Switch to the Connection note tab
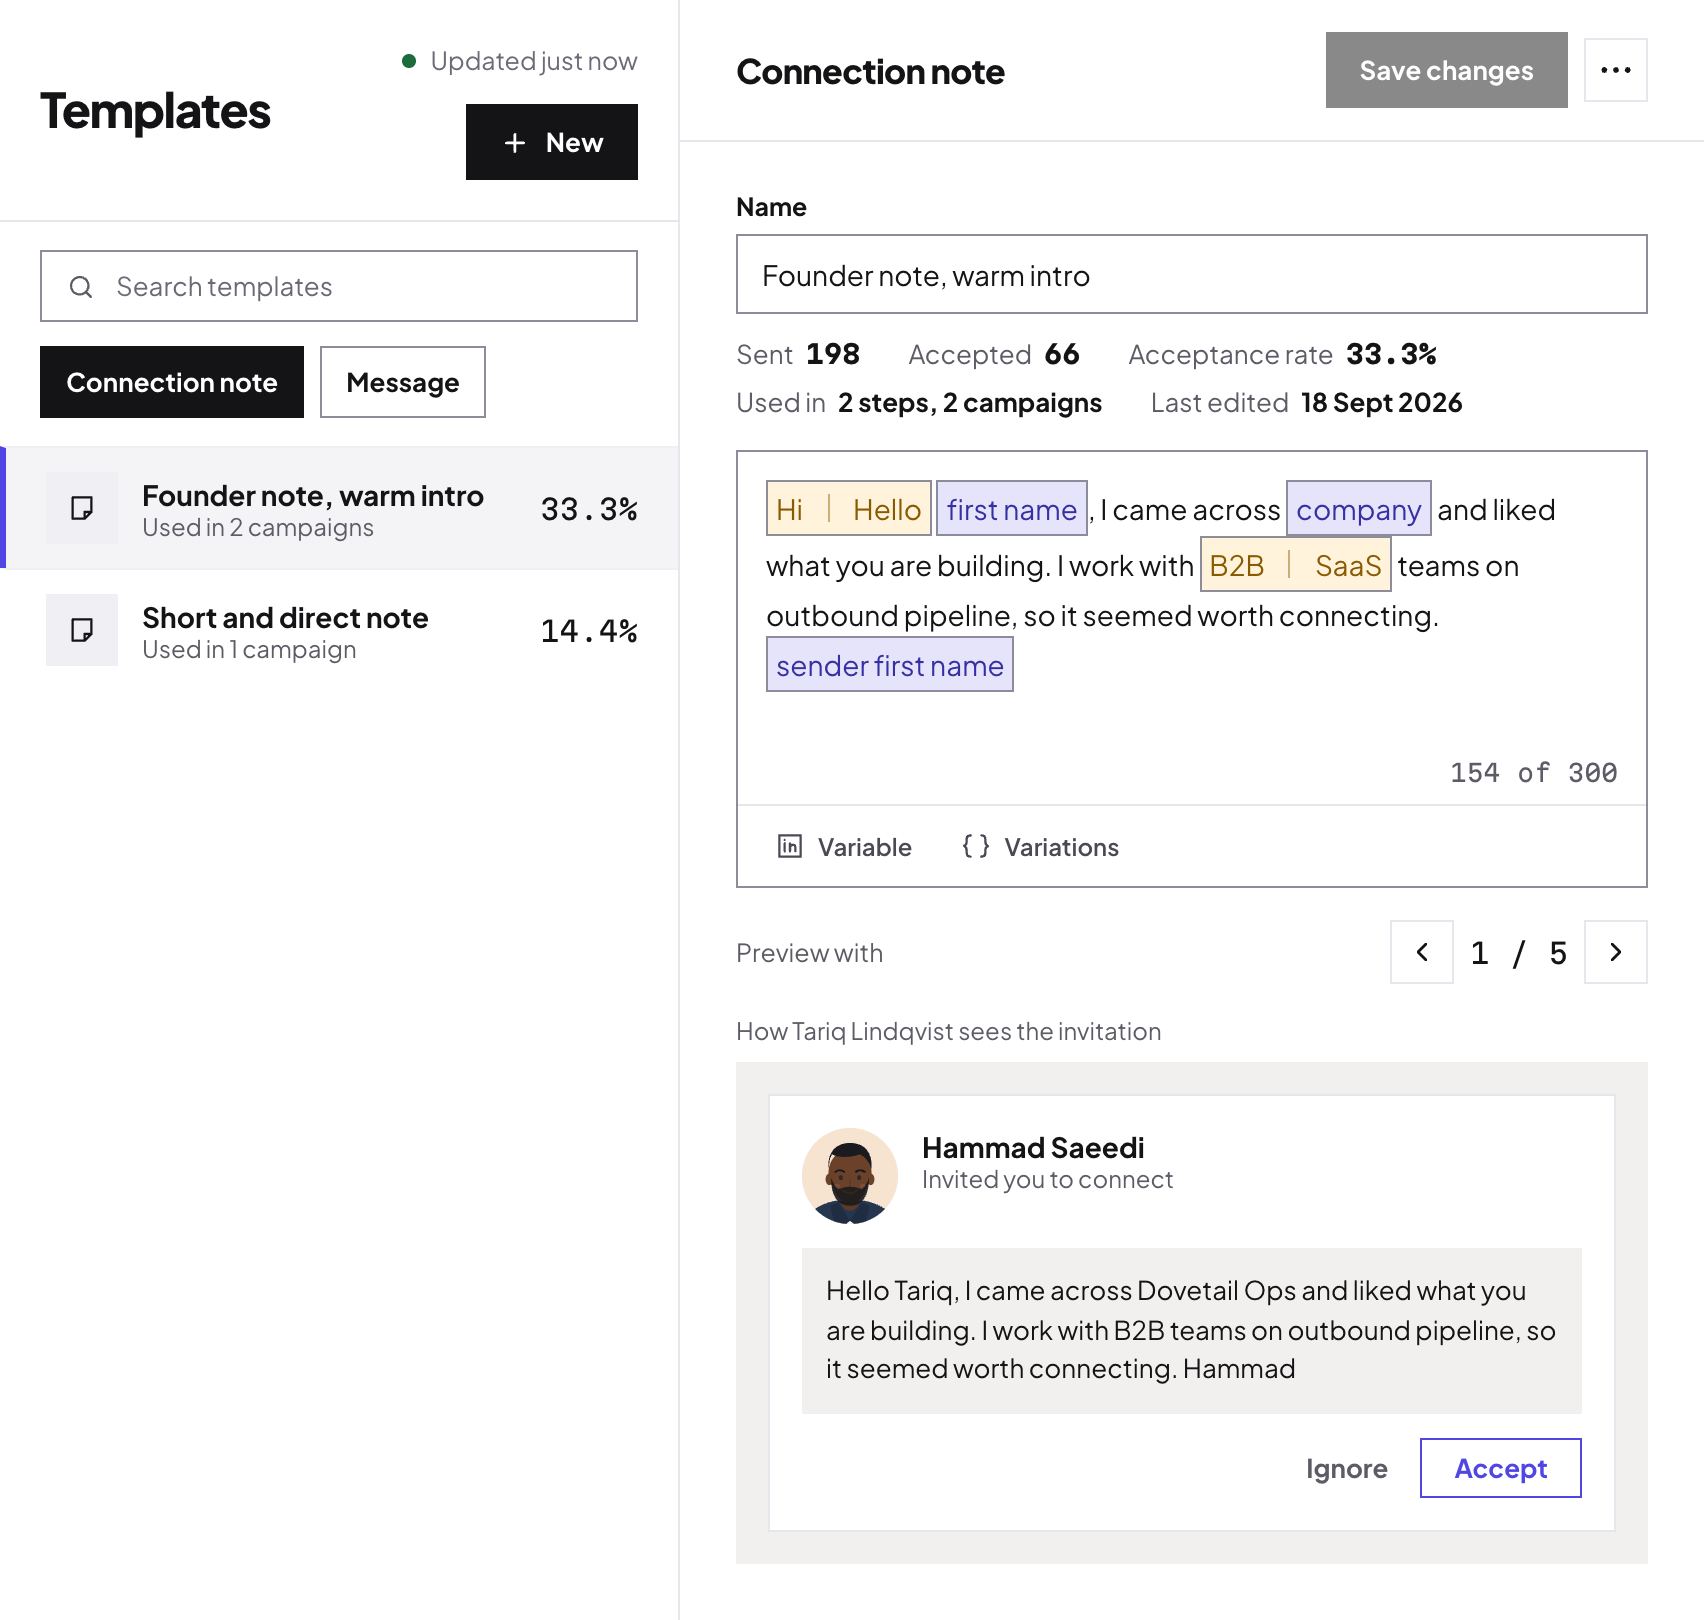This screenshot has width=1704, height=1620. click(172, 382)
